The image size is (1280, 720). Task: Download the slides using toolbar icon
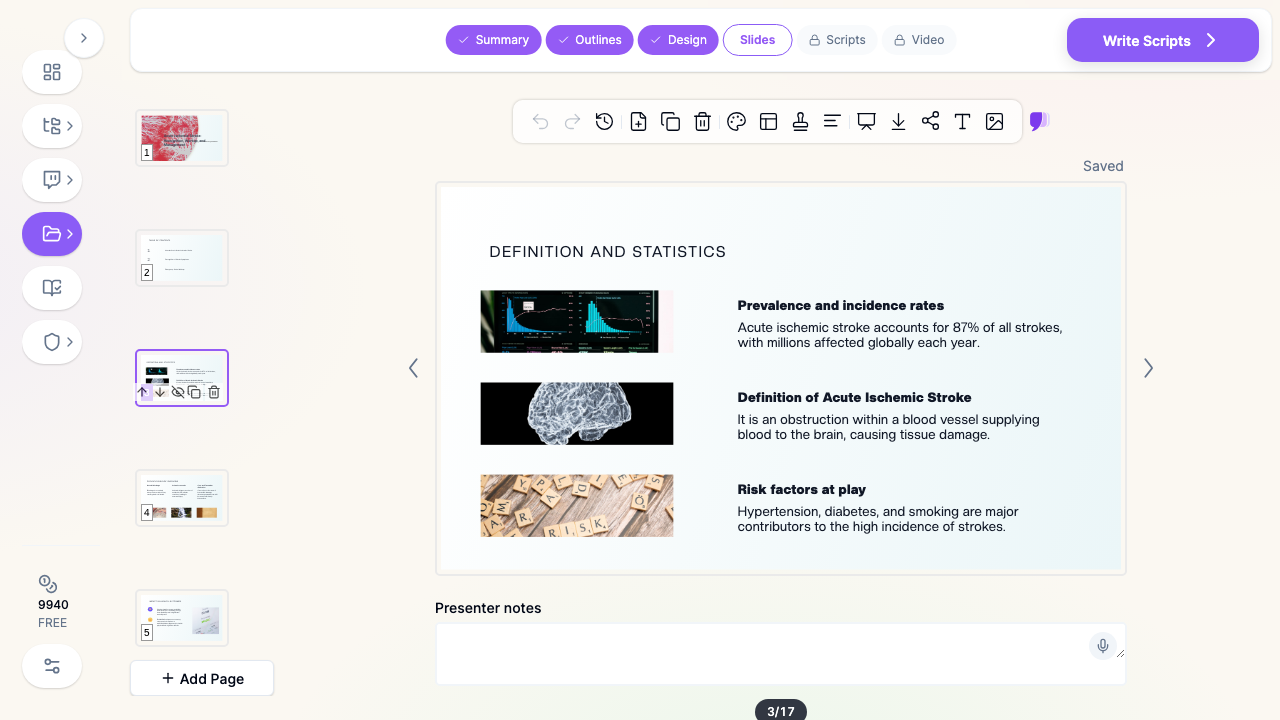click(899, 122)
